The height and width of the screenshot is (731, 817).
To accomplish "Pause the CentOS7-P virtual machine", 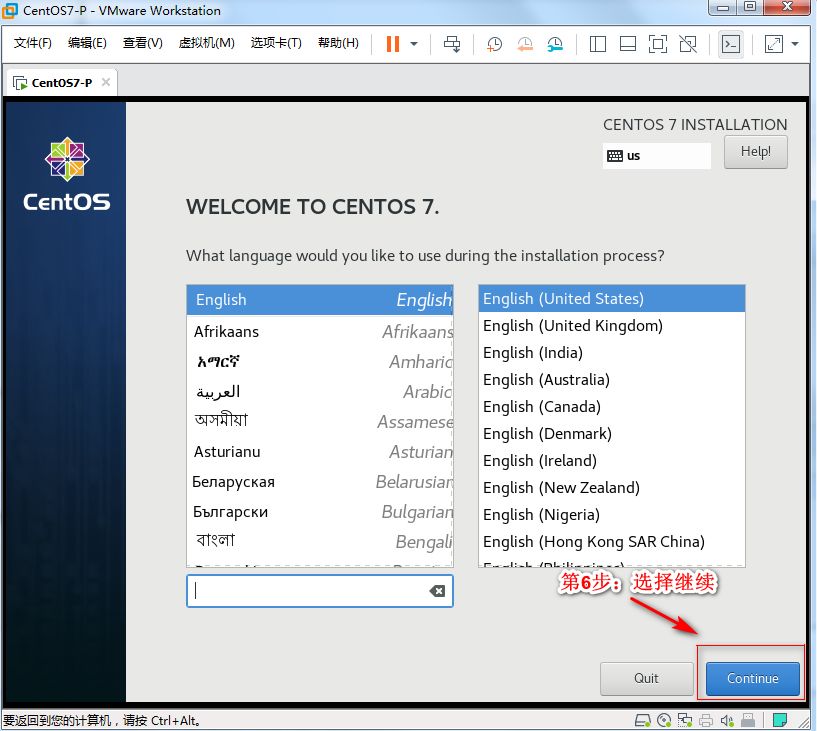I will [391, 44].
